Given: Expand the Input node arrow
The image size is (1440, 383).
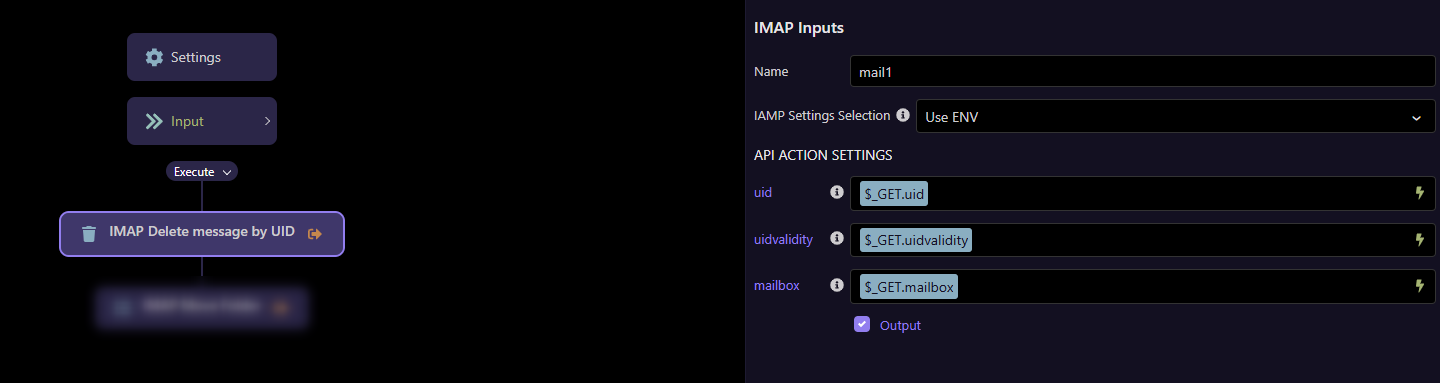Looking at the screenshot, I should [267, 121].
